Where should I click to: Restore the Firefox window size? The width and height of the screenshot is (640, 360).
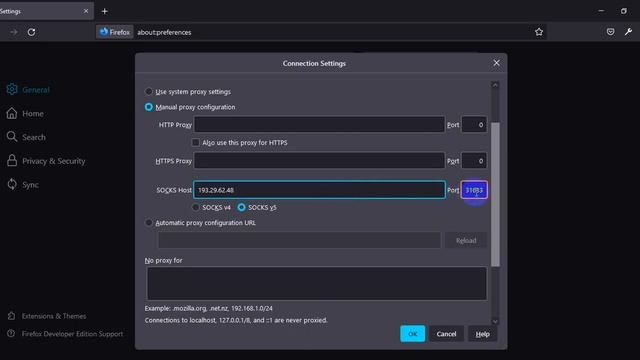[624, 11]
